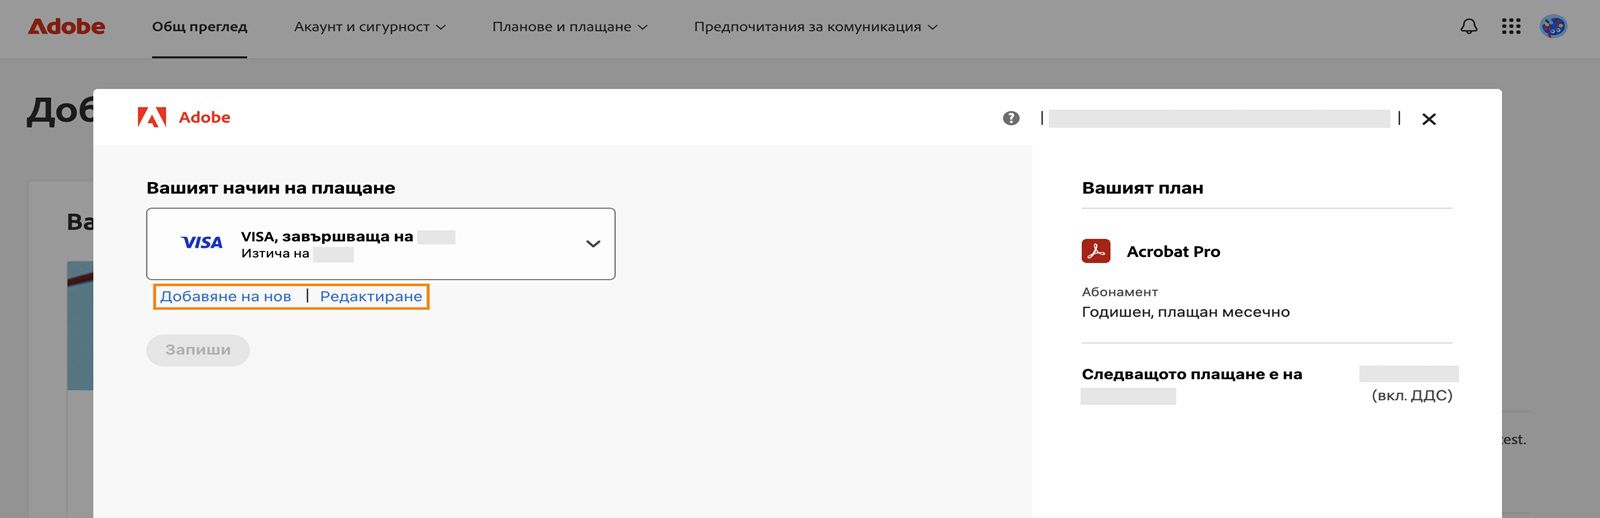Expand the Акаунт и сигурност menu
Viewport: 1600px width, 518px height.
pos(370,27)
